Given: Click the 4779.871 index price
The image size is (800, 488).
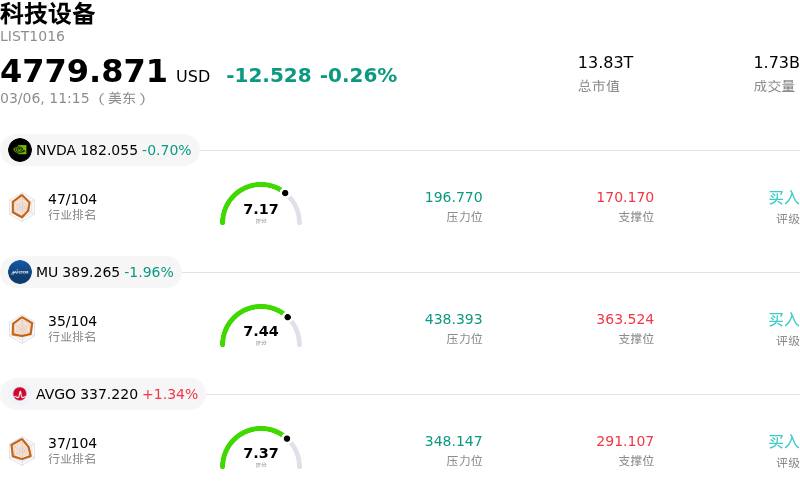Looking at the screenshot, I should tap(84, 72).
